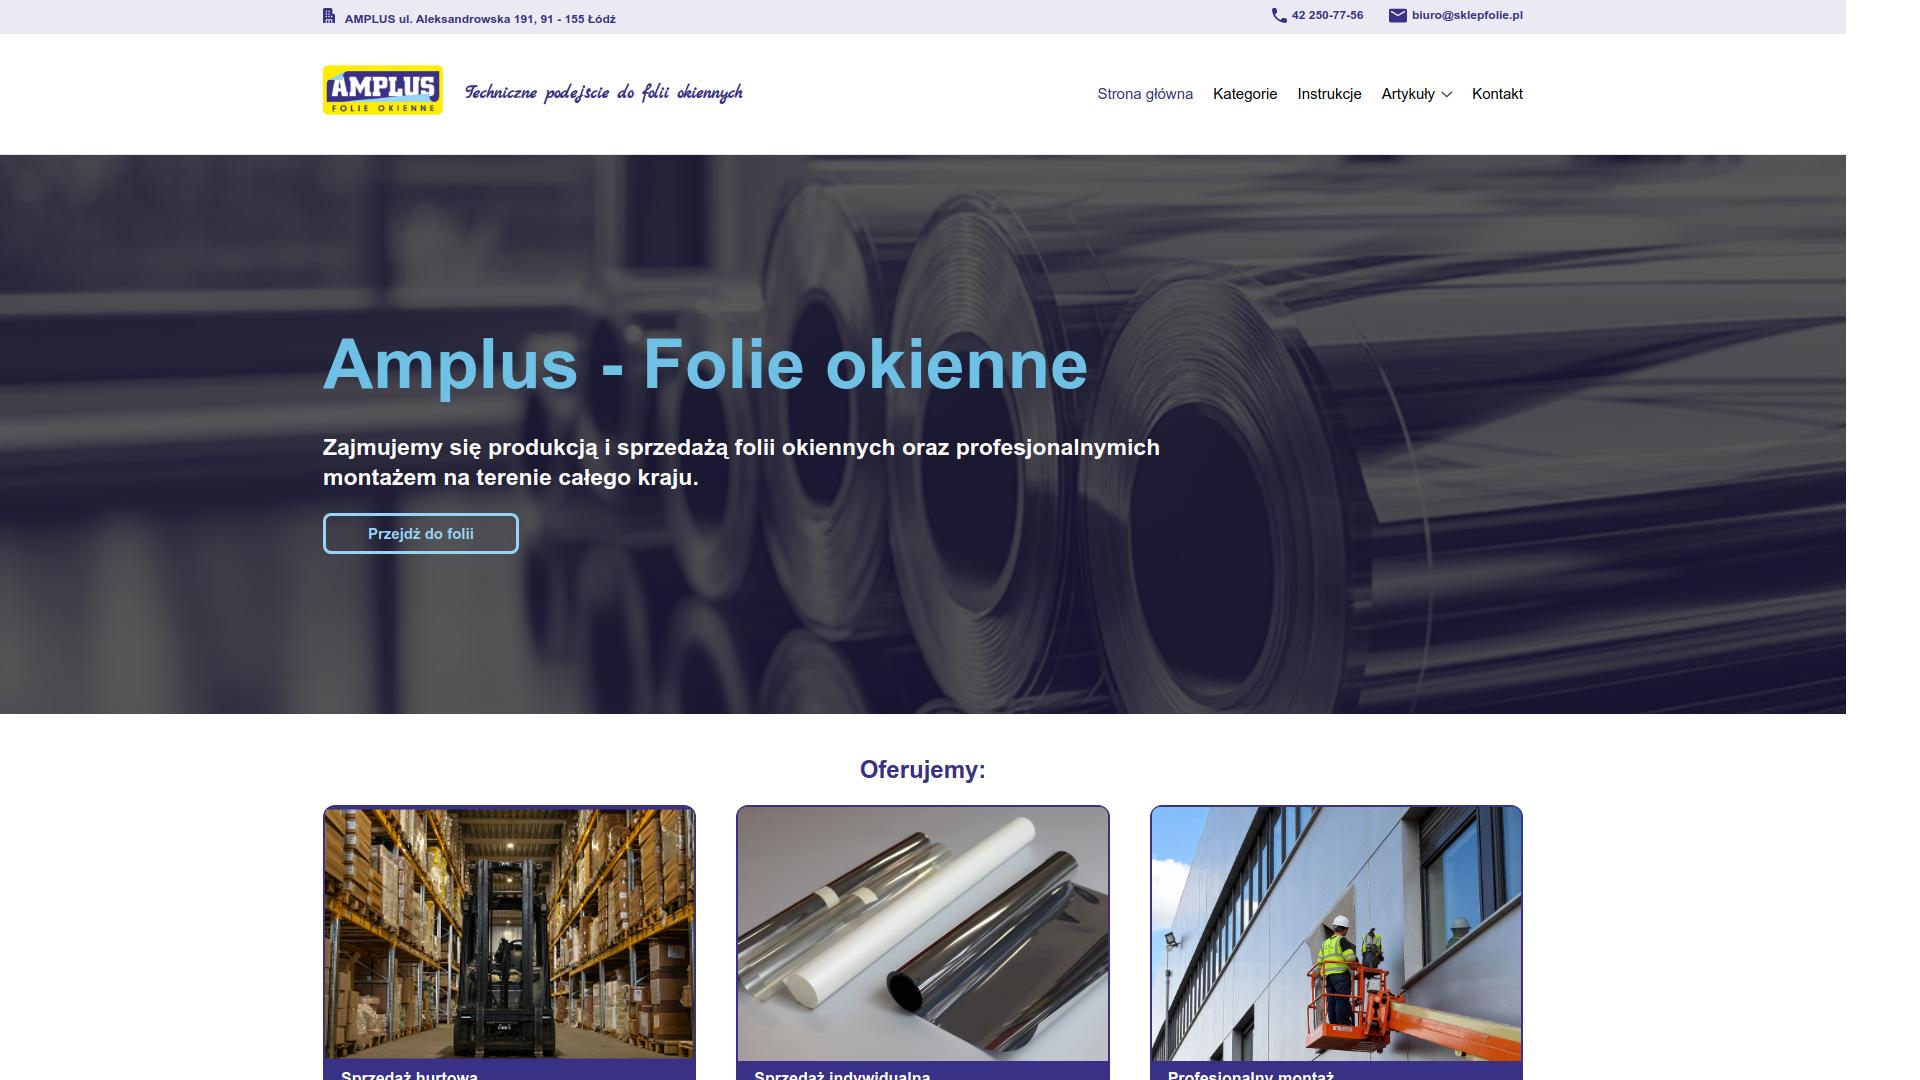The image size is (1920, 1080).
Task: Call phone number 42 250-77-56
Action: click(1327, 16)
